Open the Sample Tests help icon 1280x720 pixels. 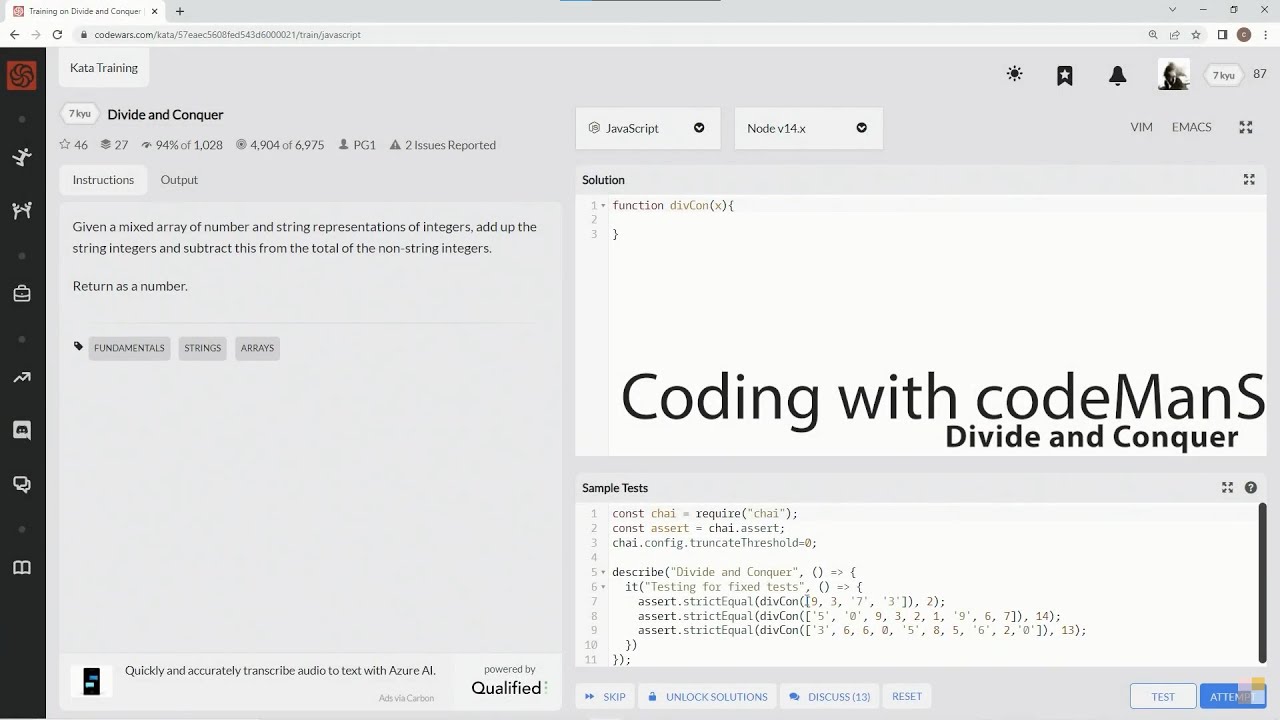[1250, 487]
